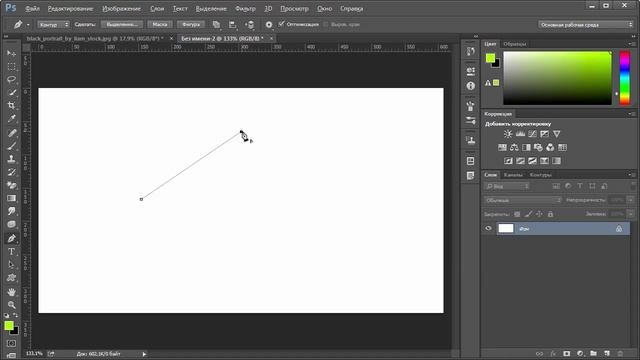Select the Dodge tool
Image resolution: width=640 pixels, height=360 pixels.
(11, 224)
